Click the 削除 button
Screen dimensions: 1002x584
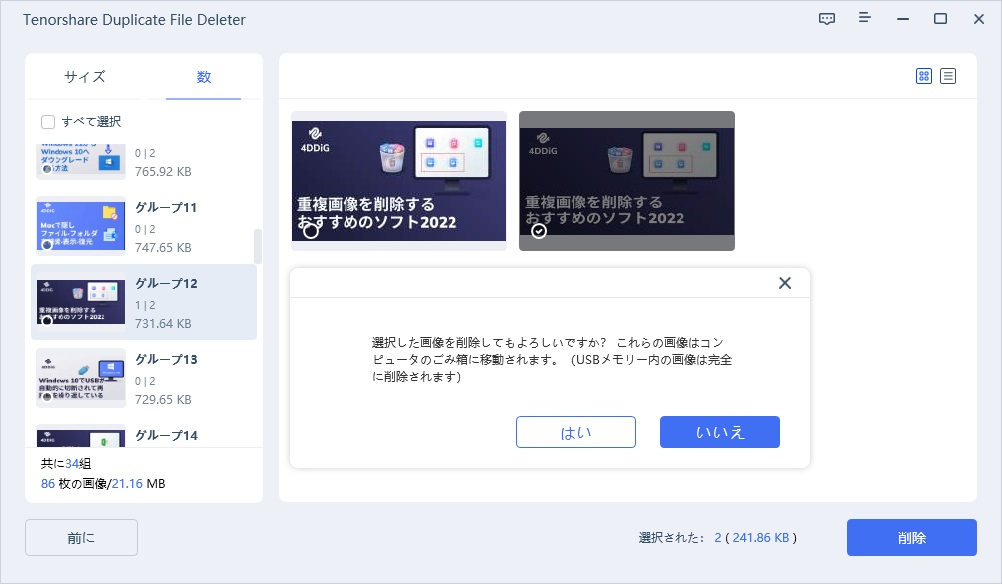[911, 538]
